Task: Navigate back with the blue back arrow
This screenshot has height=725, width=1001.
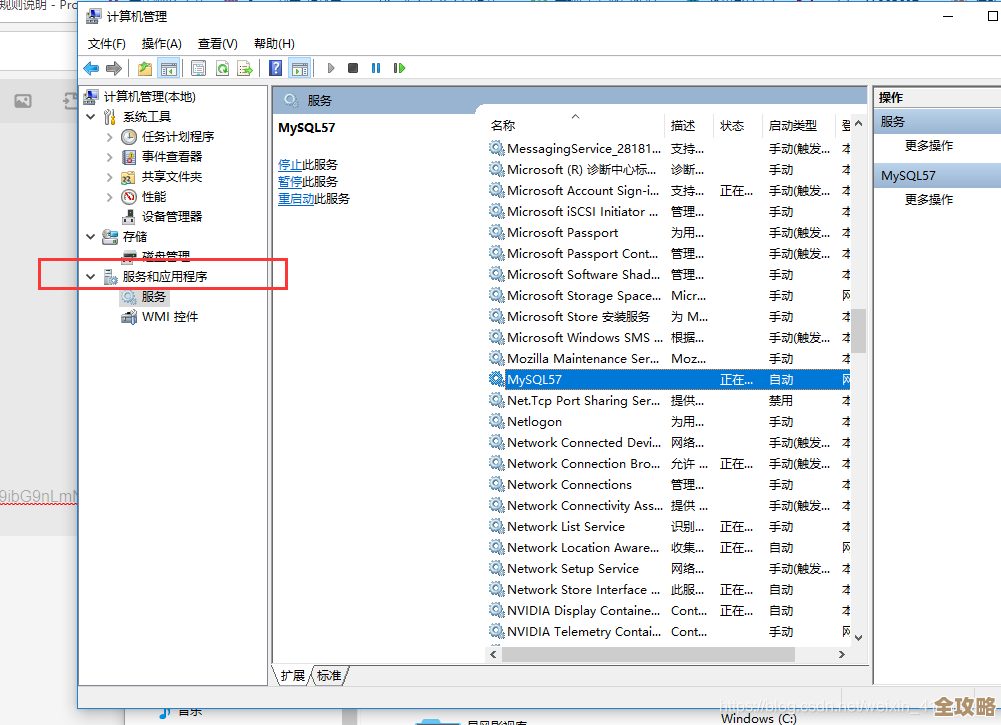Action: click(x=90, y=67)
